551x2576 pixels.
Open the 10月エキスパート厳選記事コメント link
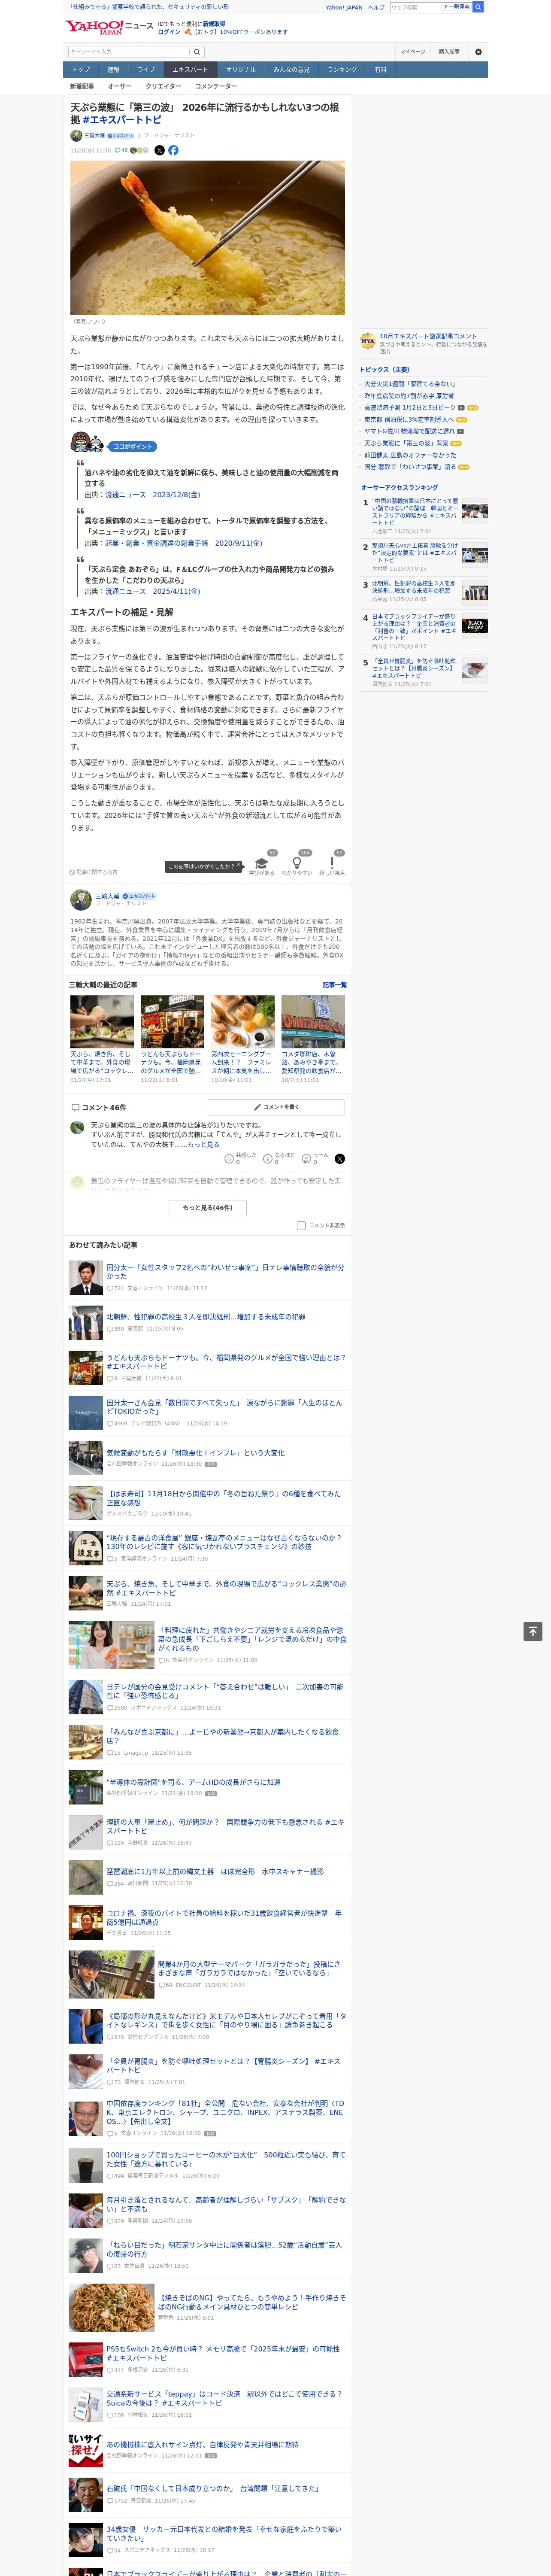[x=428, y=336]
